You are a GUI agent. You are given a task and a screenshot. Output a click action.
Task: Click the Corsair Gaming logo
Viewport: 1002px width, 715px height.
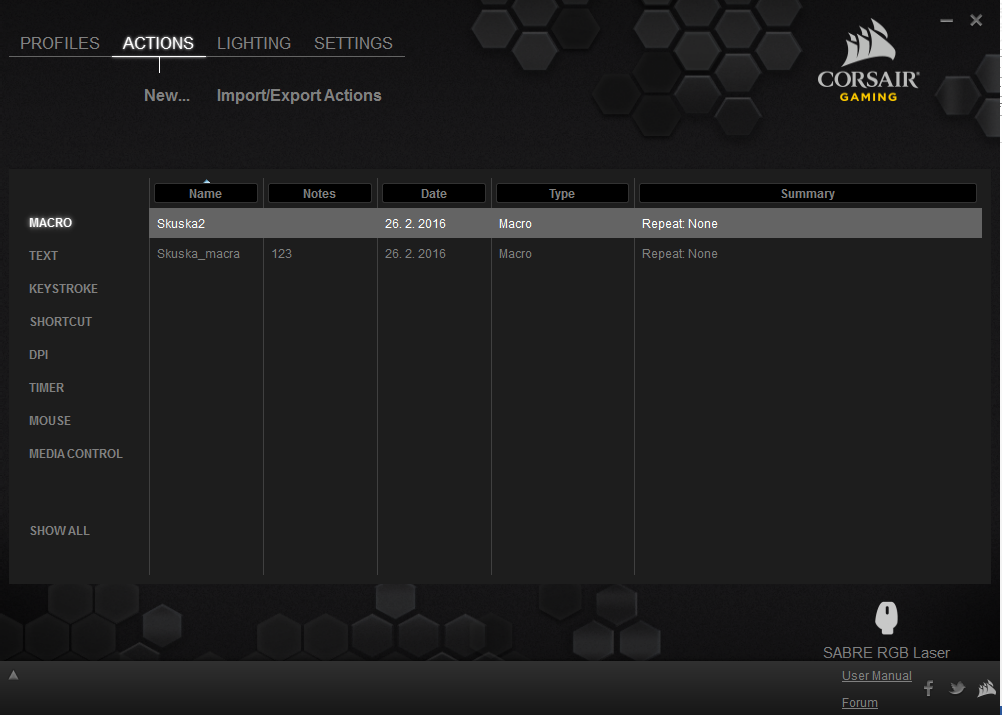click(x=867, y=66)
